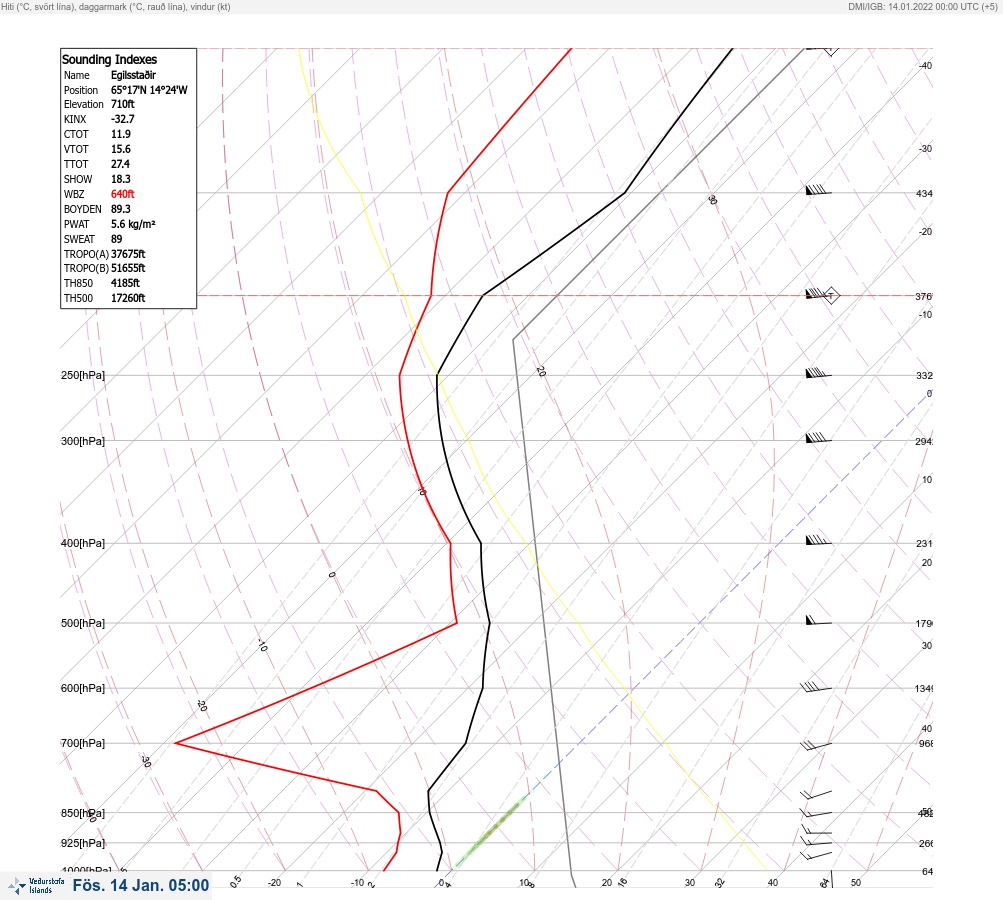Click the KINX value -32.7
The image size is (1003, 900).
tap(123, 119)
